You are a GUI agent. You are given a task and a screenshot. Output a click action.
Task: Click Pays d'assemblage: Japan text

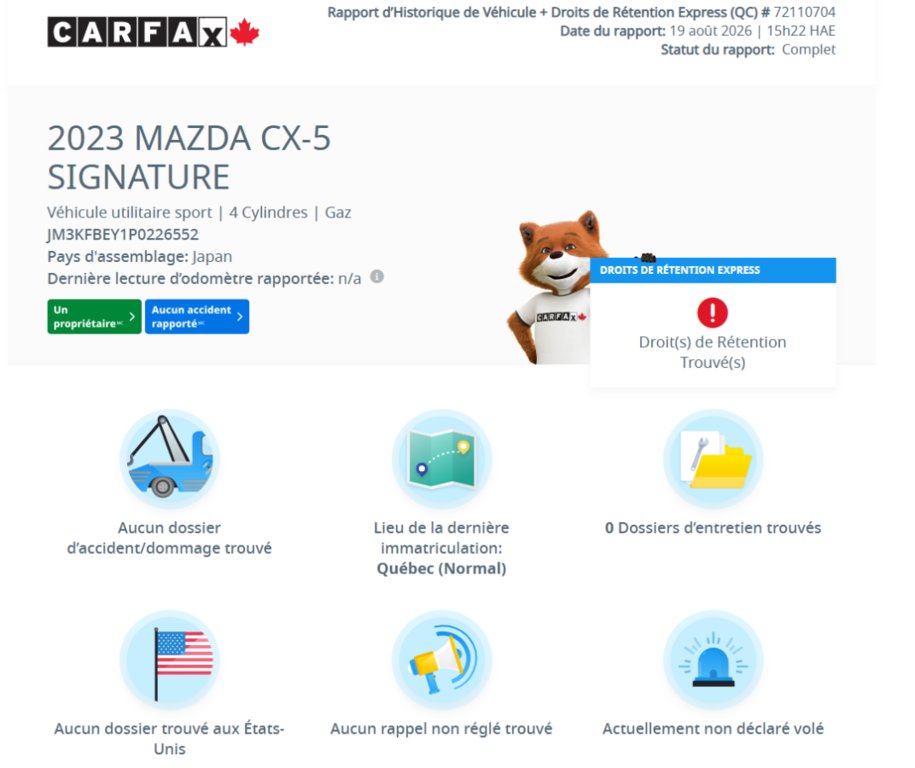[139, 257]
